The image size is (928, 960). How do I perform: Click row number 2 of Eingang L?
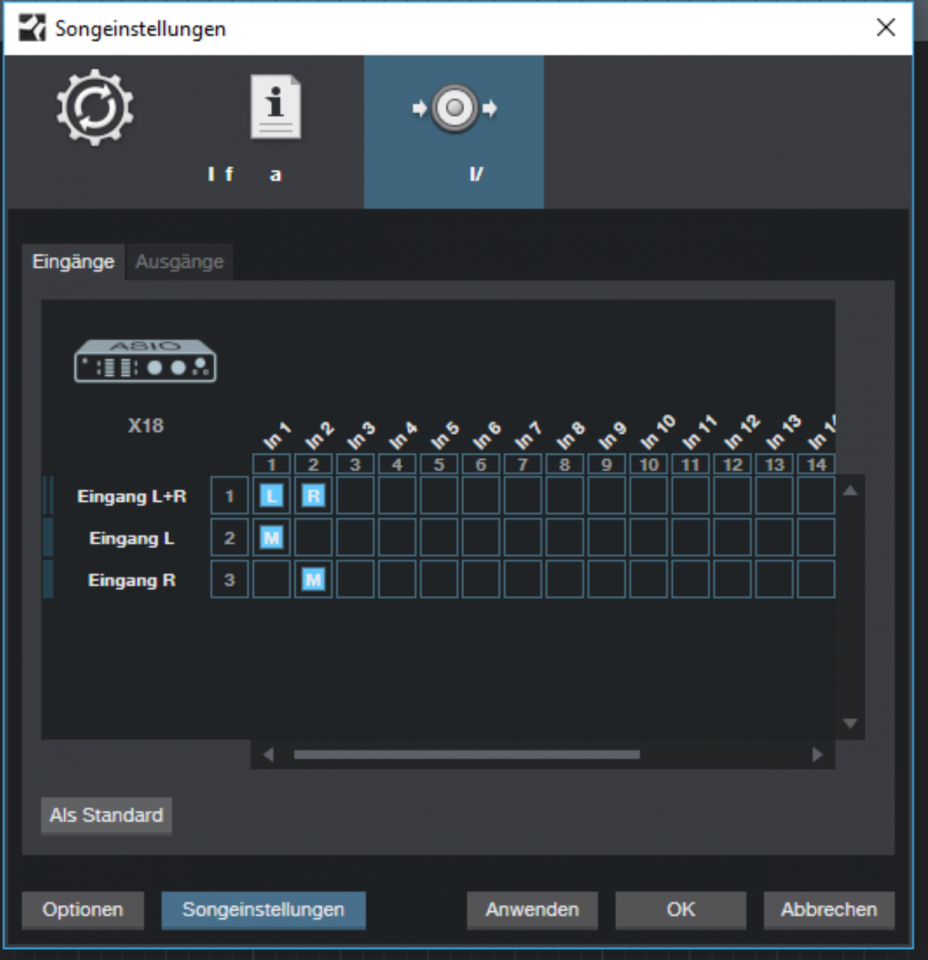tap(230, 538)
